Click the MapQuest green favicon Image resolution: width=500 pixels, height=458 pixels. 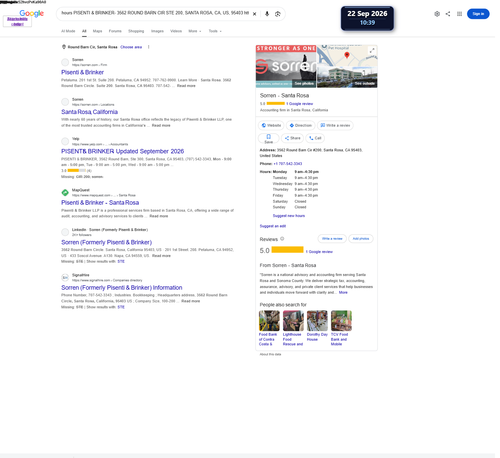[66, 194]
